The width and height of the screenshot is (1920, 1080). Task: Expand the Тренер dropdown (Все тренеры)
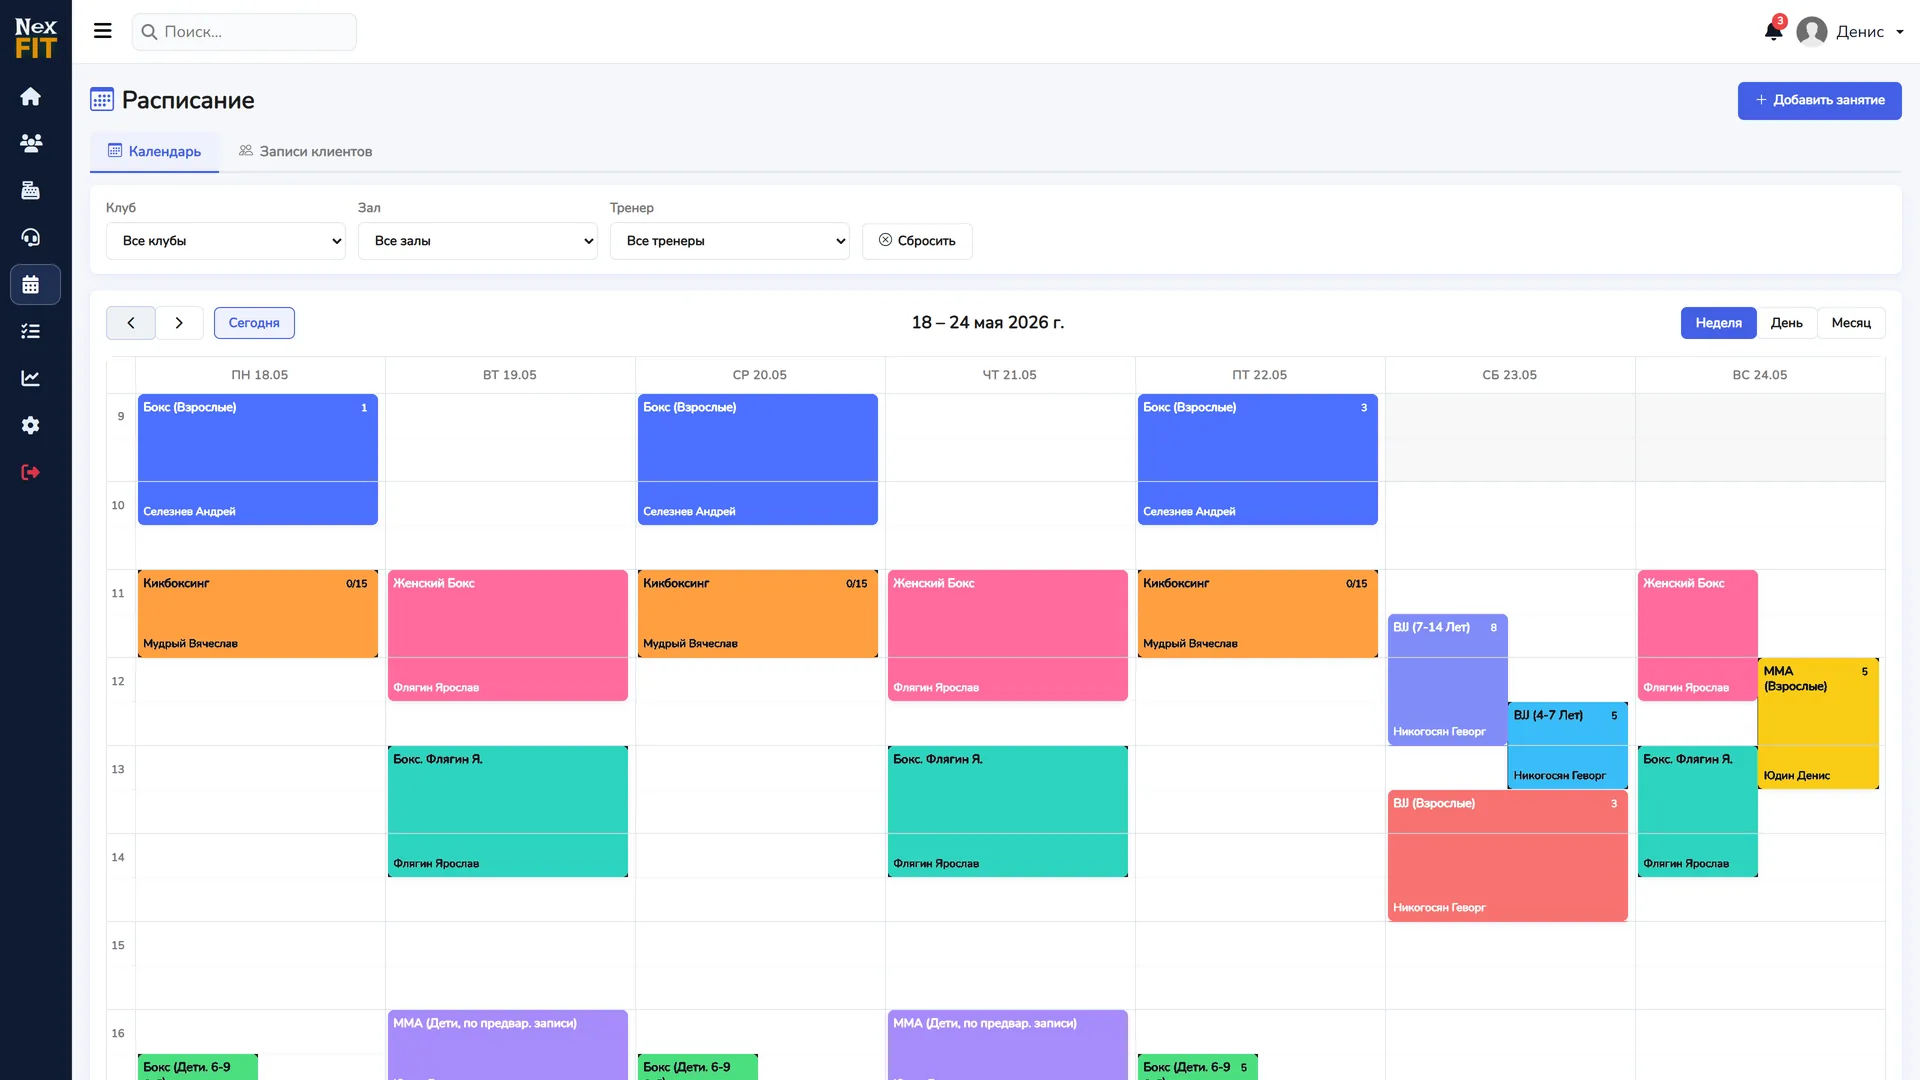tap(730, 241)
